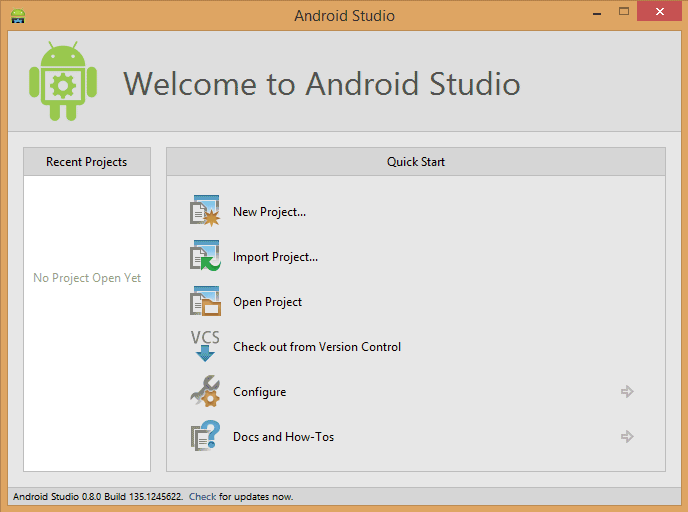This screenshot has height=512, width=688.
Task: Choose Import Project... label
Action: pyautogui.click(x=275, y=257)
